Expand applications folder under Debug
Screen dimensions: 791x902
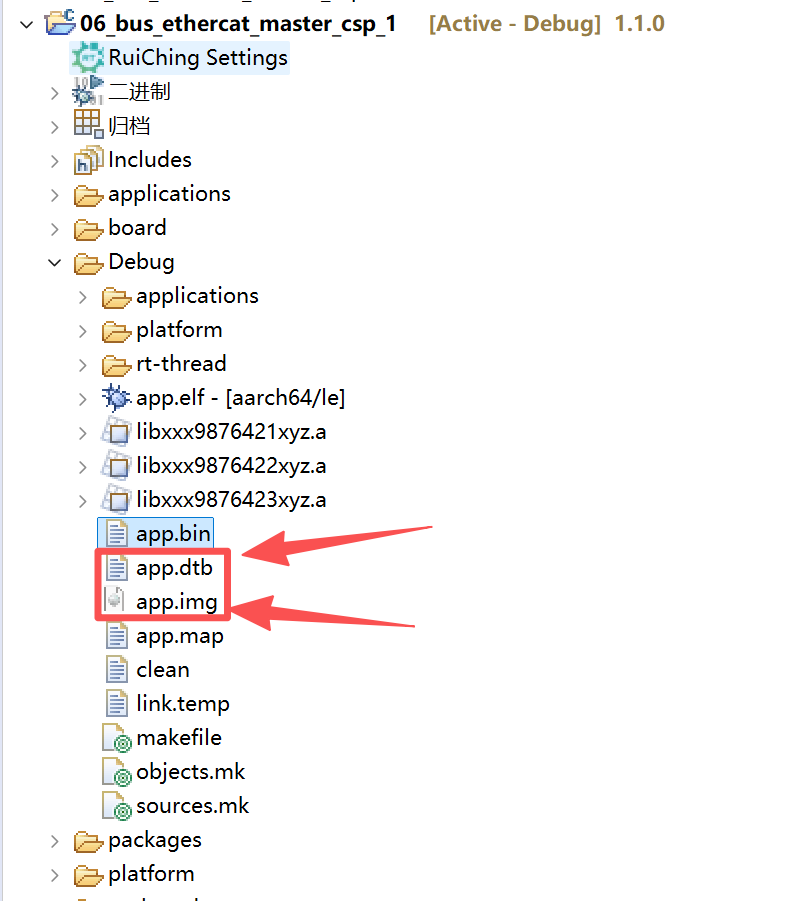tap(83, 297)
